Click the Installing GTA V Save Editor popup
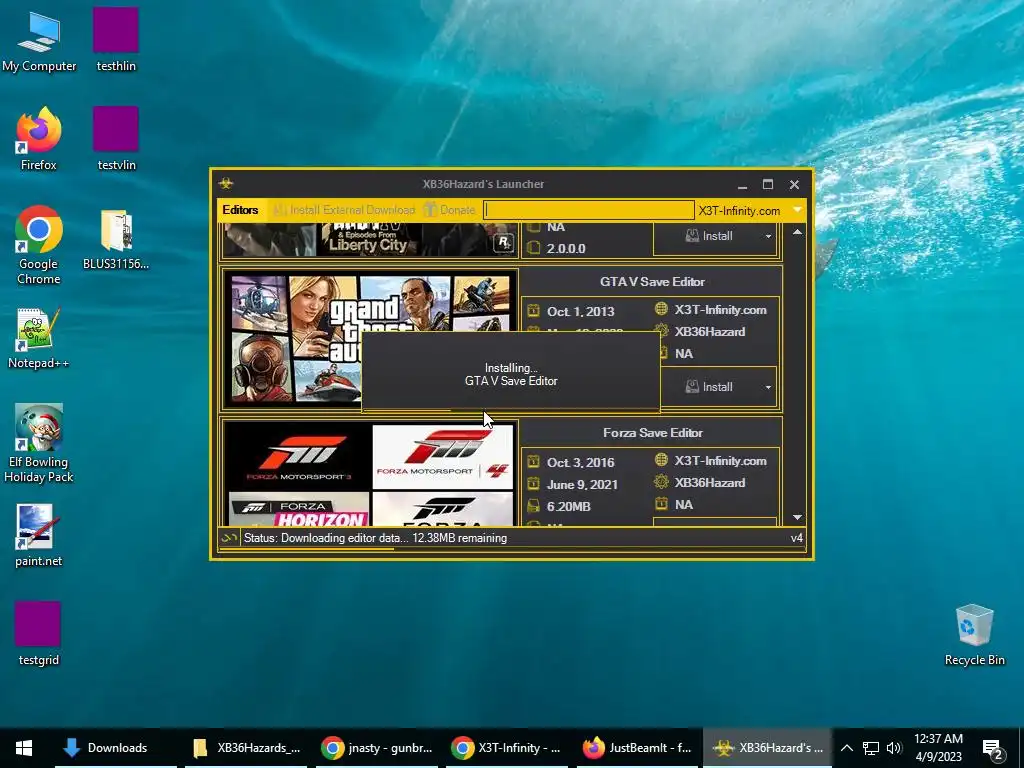Viewport: 1024px width, 768px height. (x=511, y=372)
